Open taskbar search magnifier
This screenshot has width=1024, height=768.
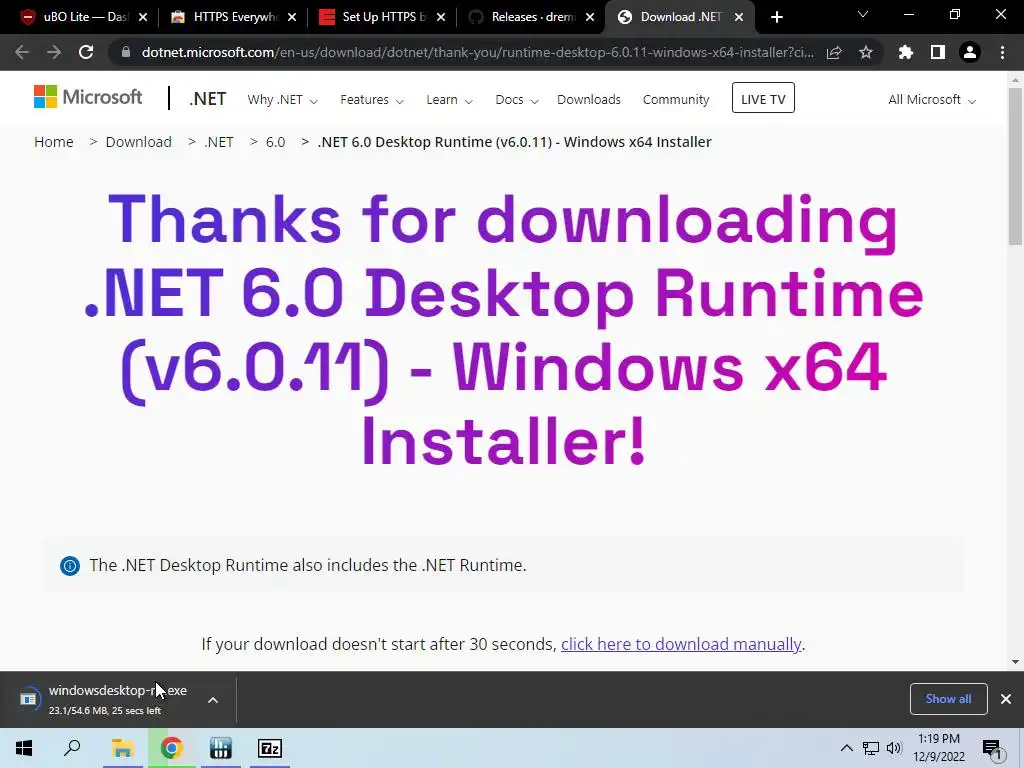(x=72, y=748)
